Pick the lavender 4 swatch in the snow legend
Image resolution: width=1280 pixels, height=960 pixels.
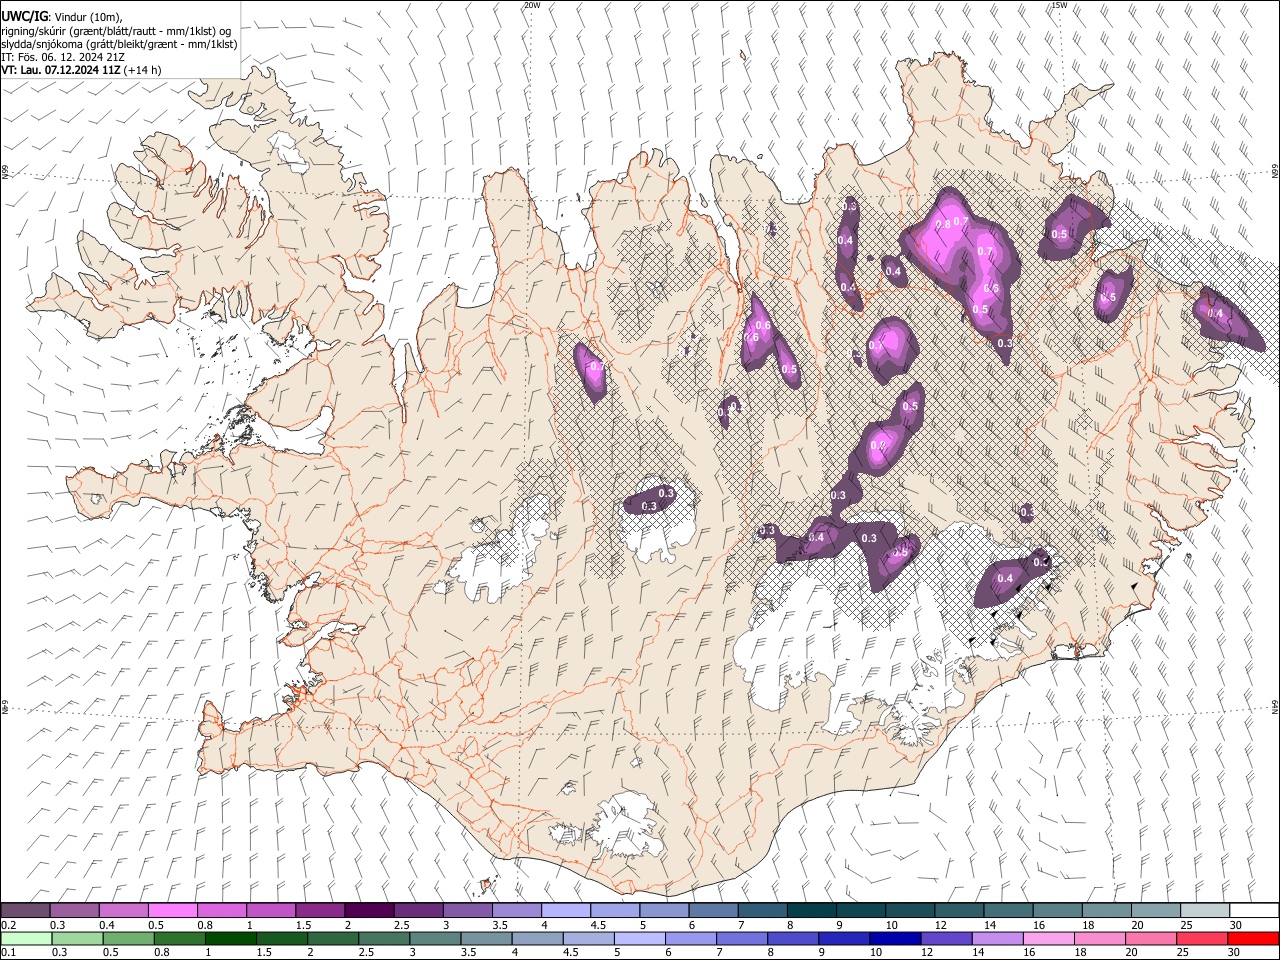pos(566,911)
